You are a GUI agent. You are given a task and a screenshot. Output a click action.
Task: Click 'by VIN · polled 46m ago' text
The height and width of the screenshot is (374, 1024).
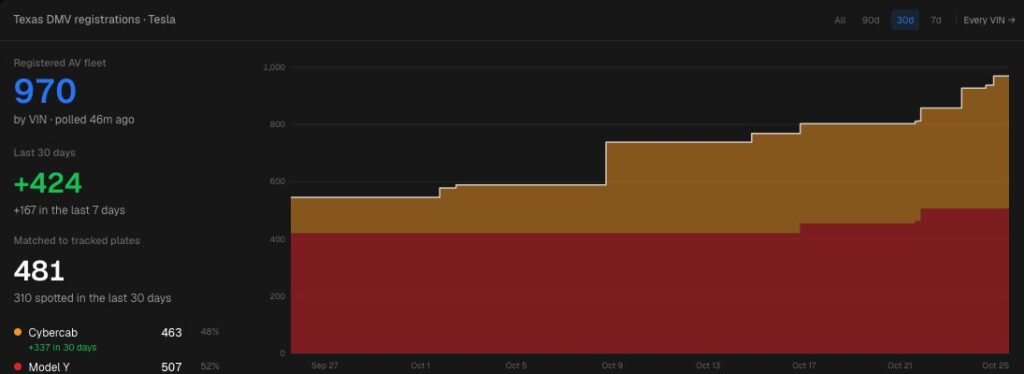coord(74,119)
